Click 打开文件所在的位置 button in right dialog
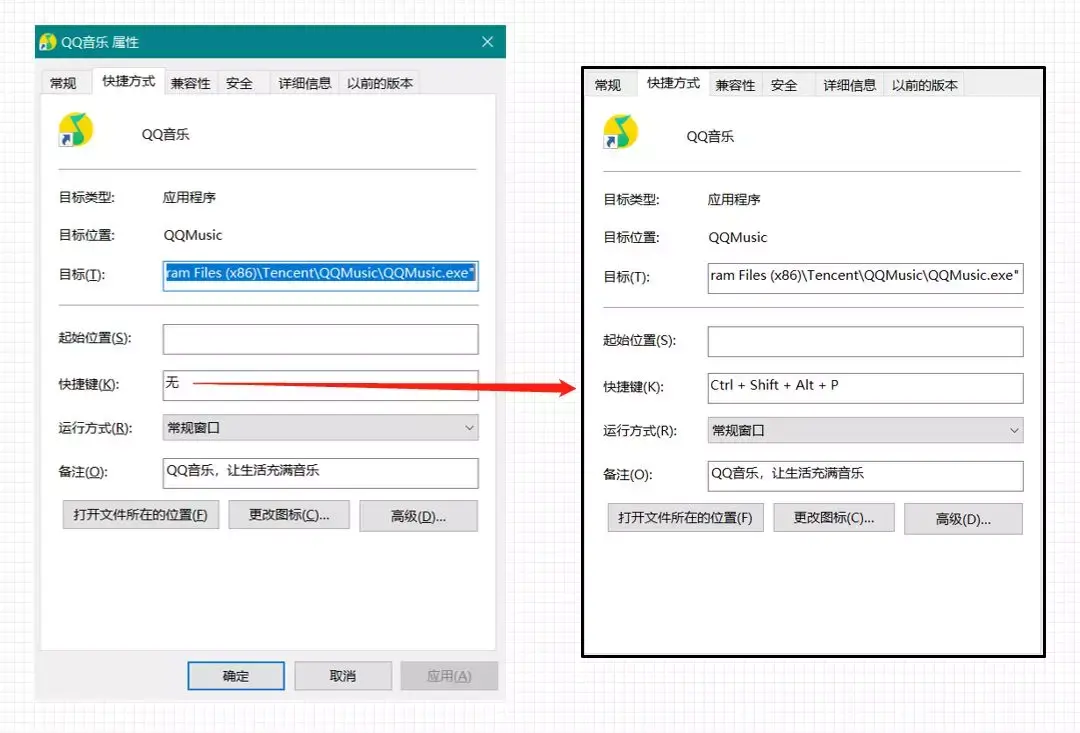Screen dimensions: 1080x733 pos(685,518)
